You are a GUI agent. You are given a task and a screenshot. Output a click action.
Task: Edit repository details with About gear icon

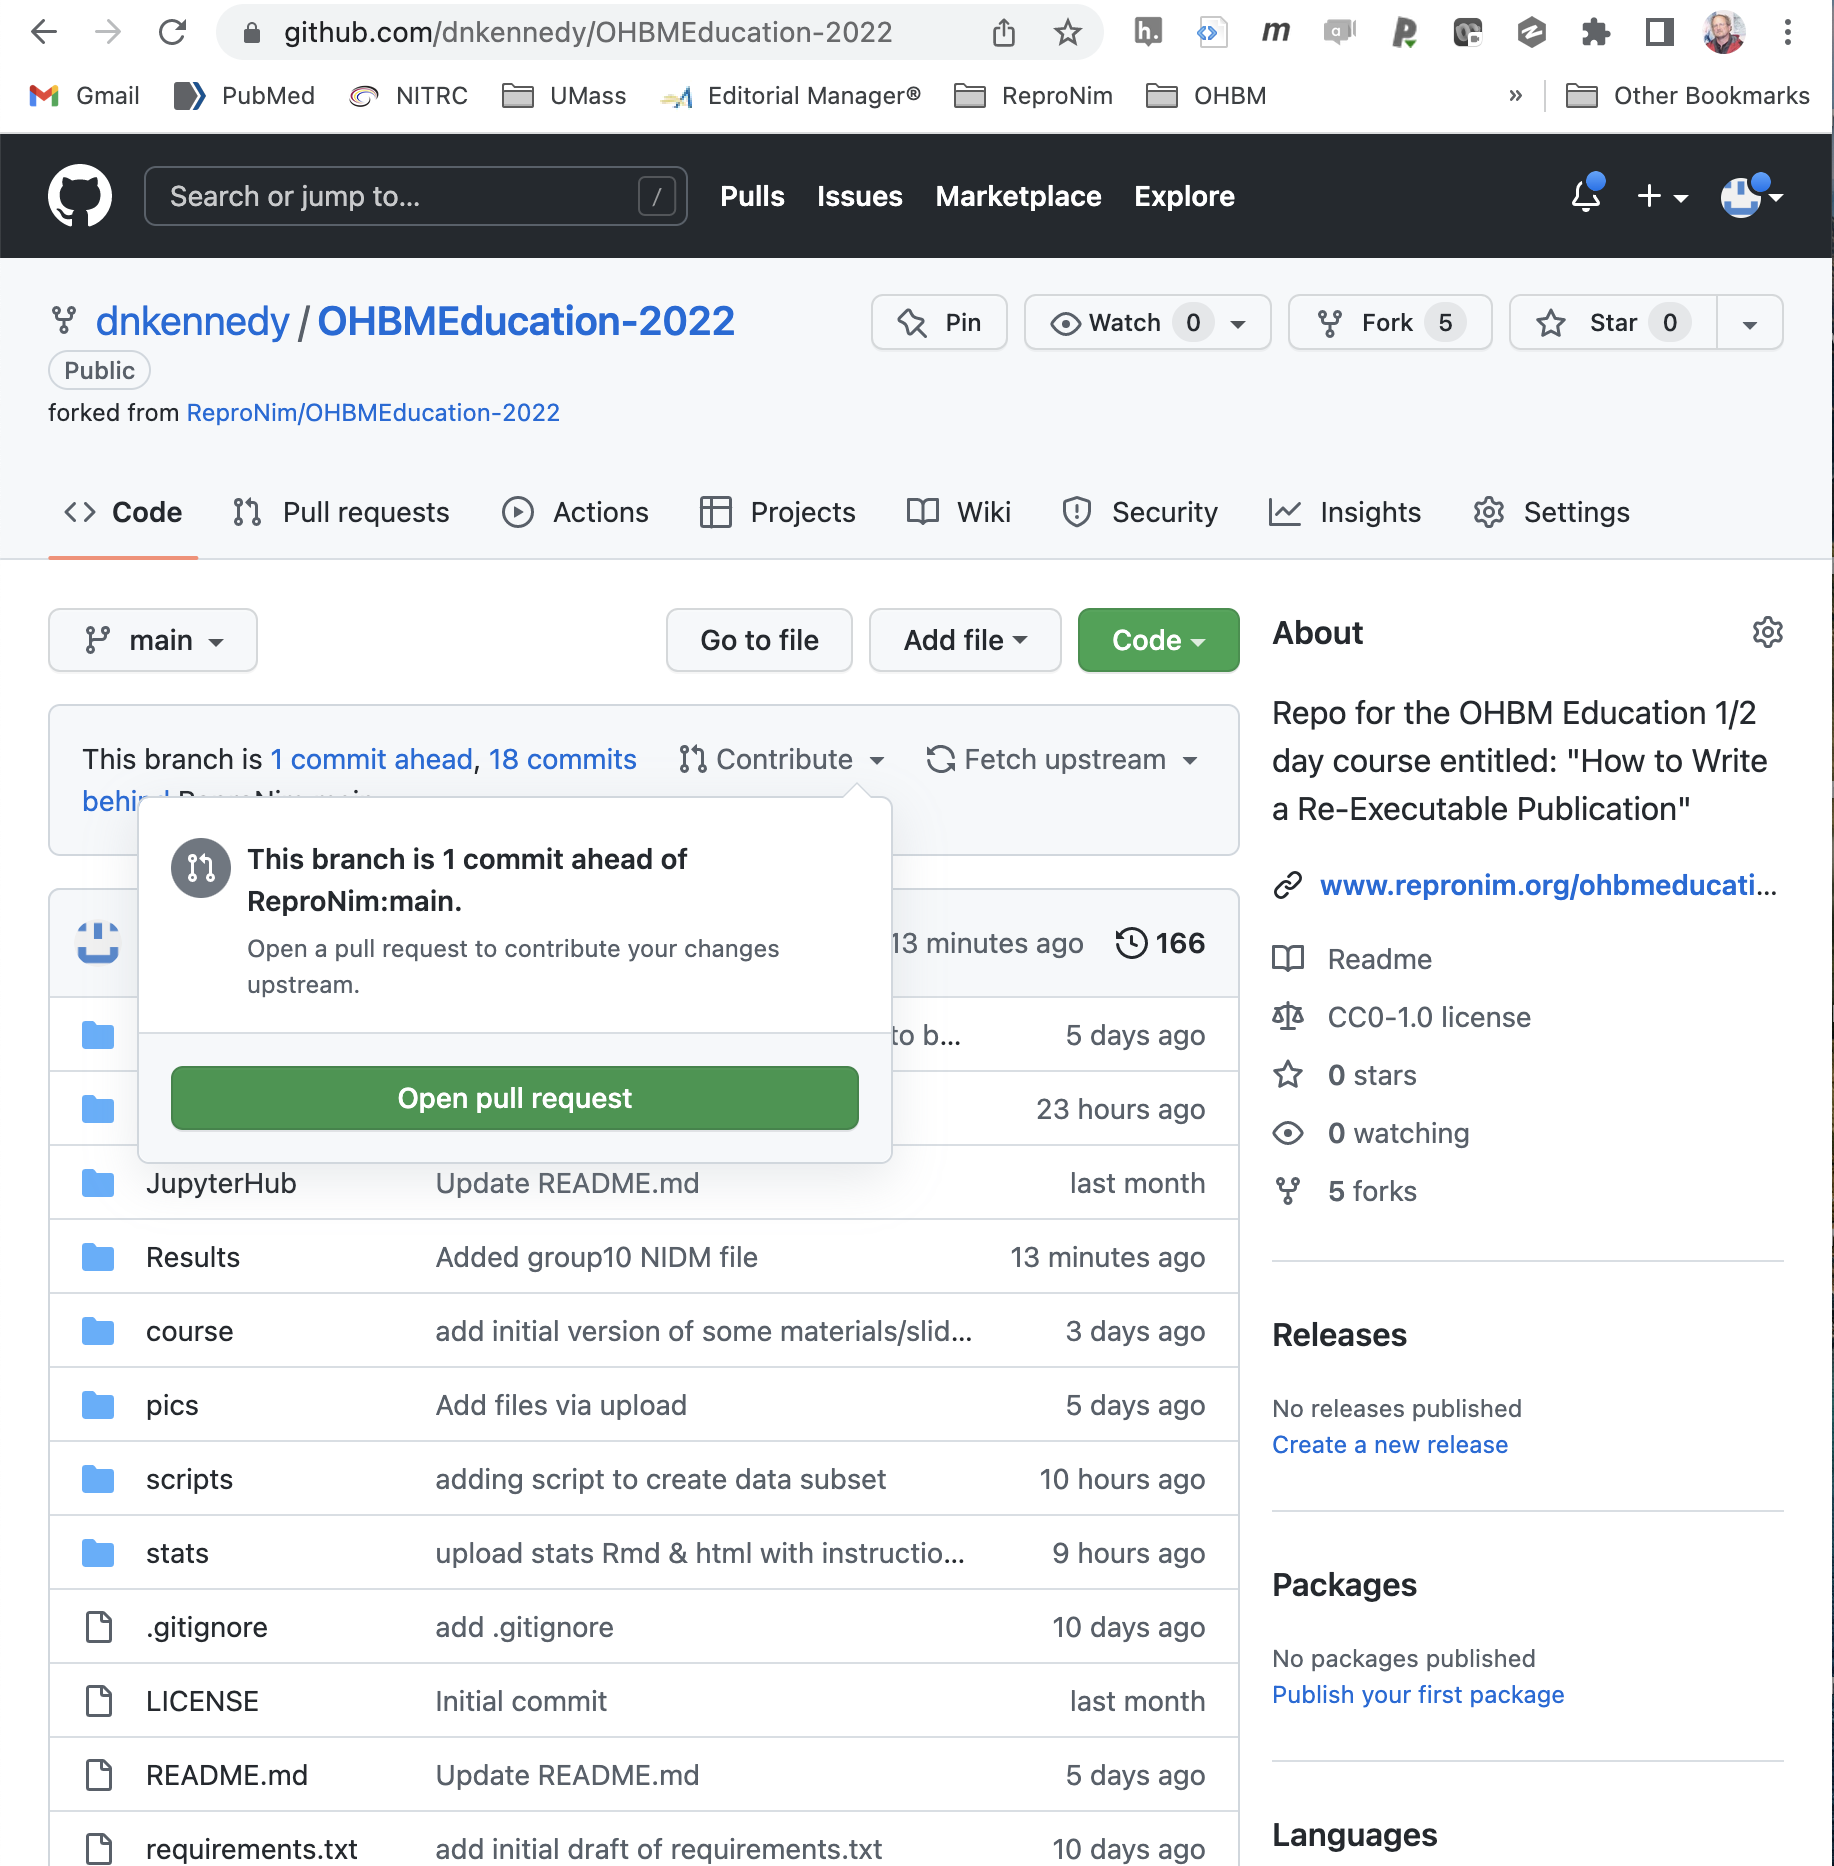coord(1767,632)
